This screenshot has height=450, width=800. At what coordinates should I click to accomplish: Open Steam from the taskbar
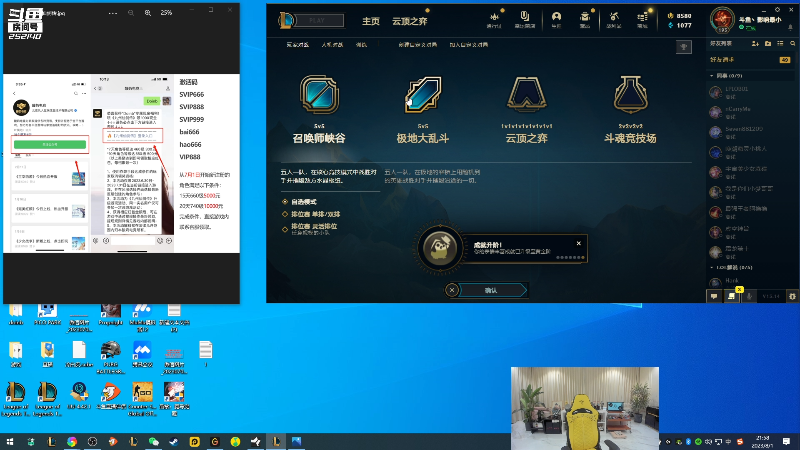tap(174, 442)
